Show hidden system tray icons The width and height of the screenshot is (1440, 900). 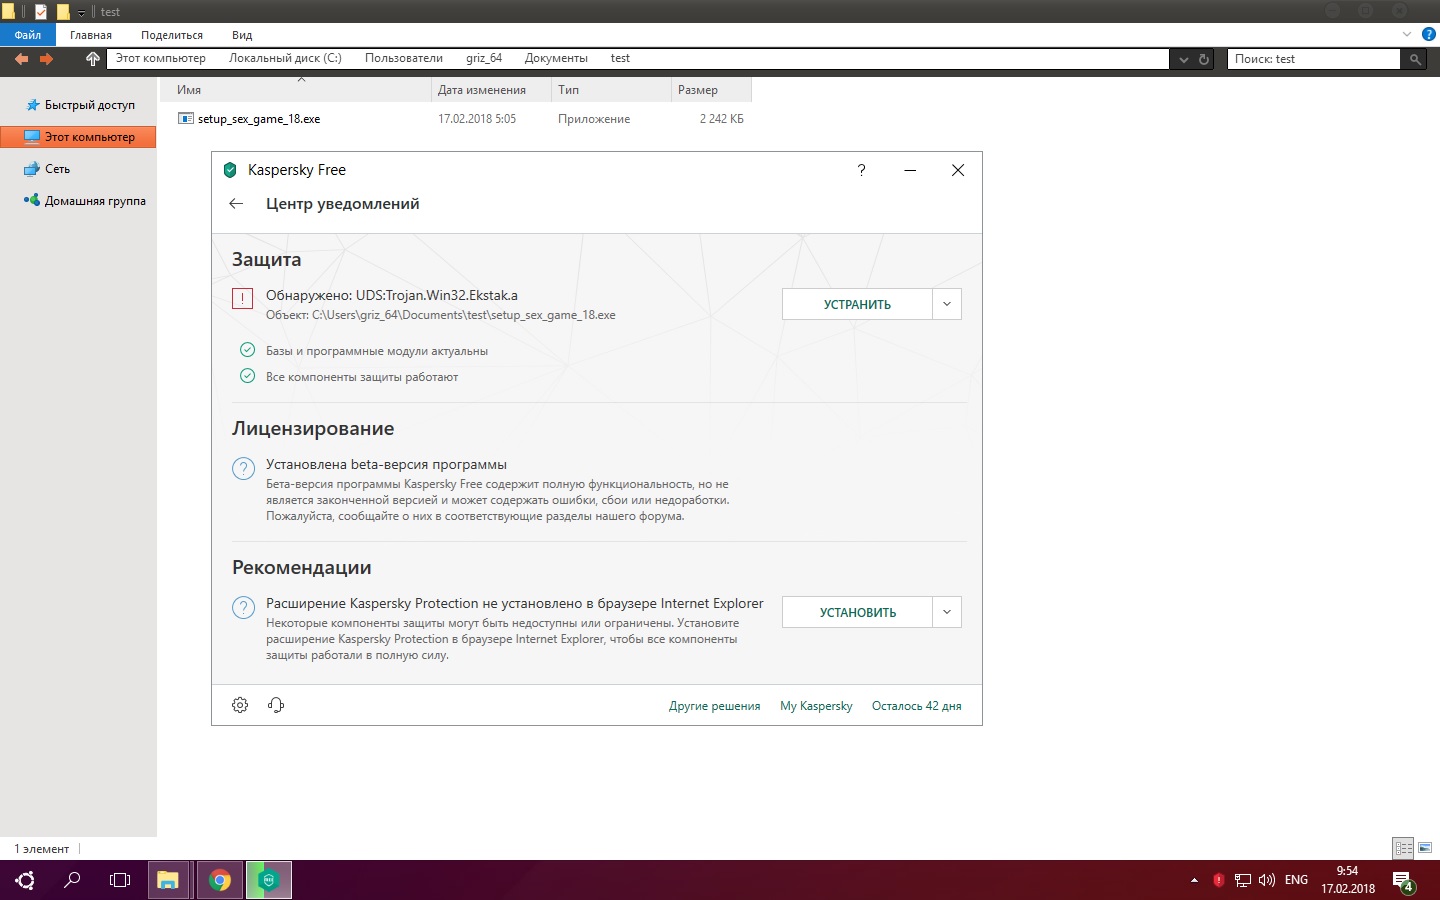pyautogui.click(x=1194, y=880)
